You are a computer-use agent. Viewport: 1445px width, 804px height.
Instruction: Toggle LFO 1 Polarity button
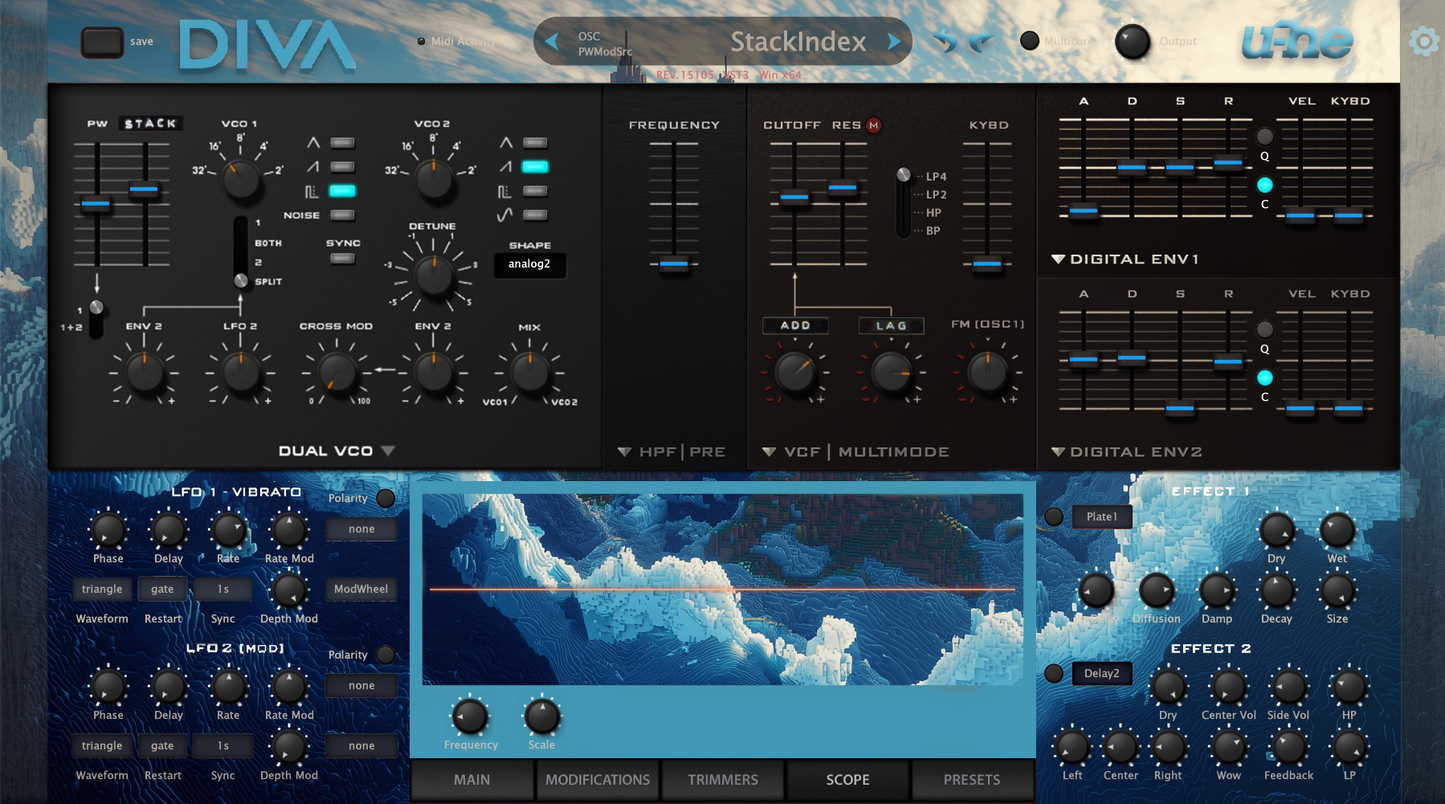[x=385, y=498]
